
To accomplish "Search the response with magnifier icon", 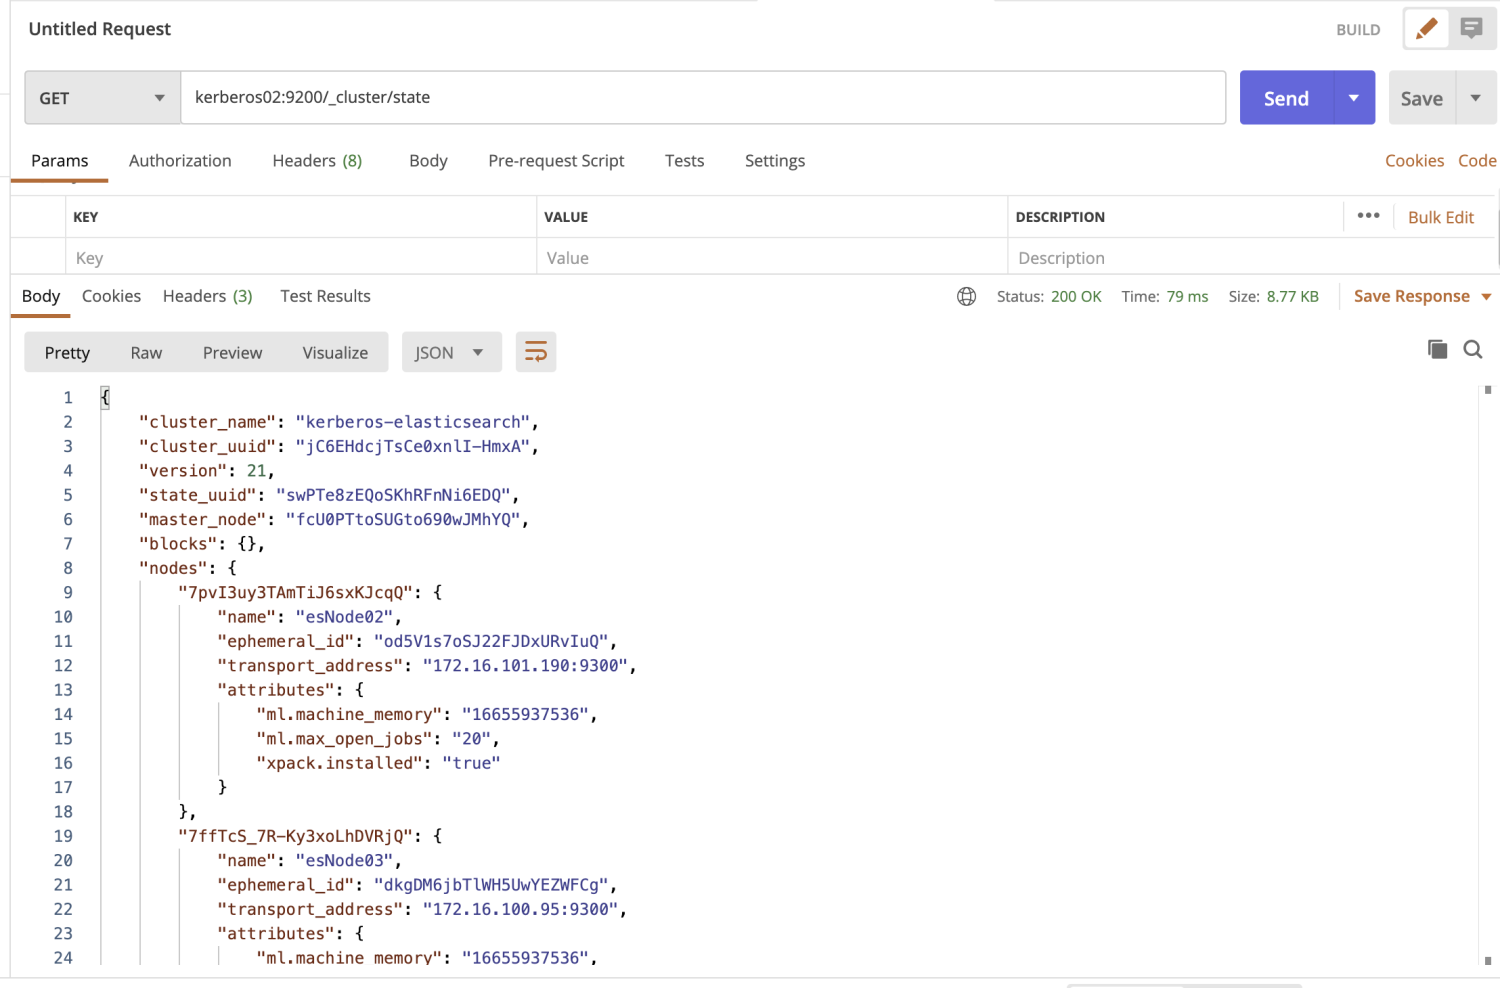I will pyautogui.click(x=1473, y=349).
